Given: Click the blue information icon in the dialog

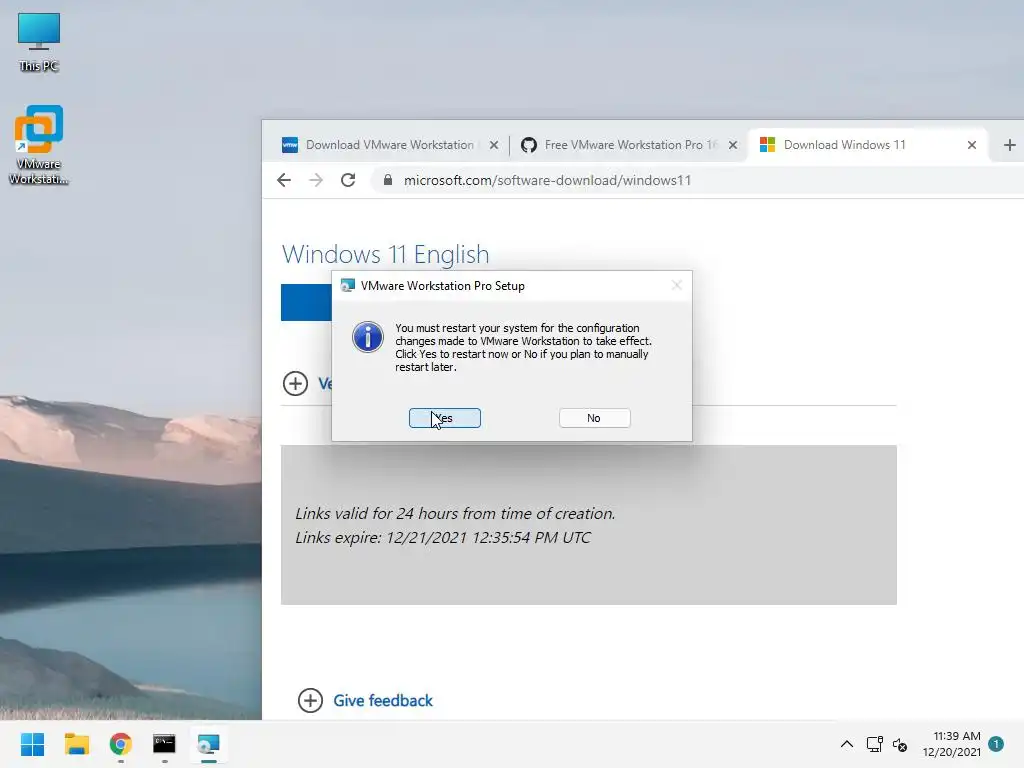Looking at the screenshot, I should click(x=368, y=337).
